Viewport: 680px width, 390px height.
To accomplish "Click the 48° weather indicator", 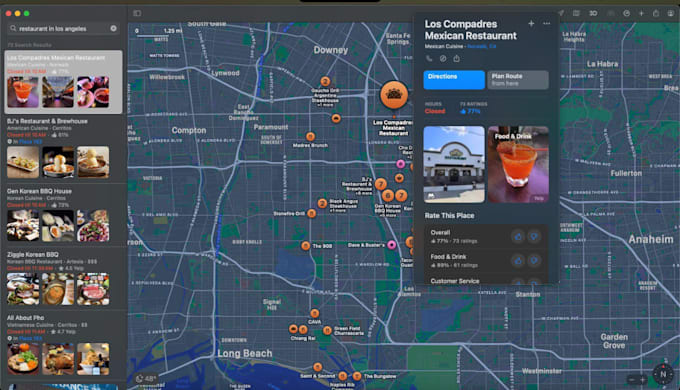I will [146, 378].
